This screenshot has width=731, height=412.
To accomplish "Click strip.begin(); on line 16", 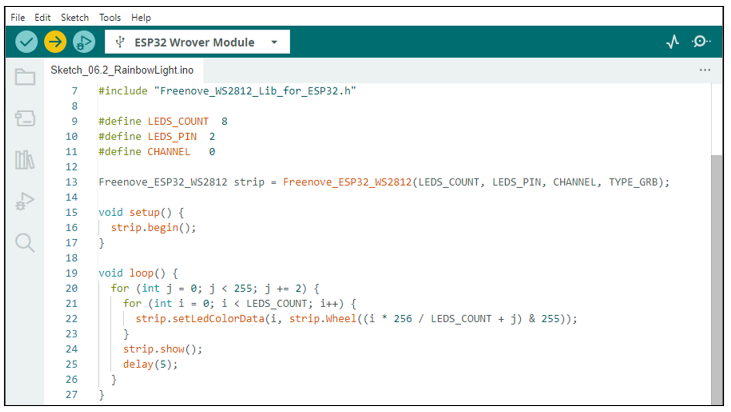I will point(153,228).
